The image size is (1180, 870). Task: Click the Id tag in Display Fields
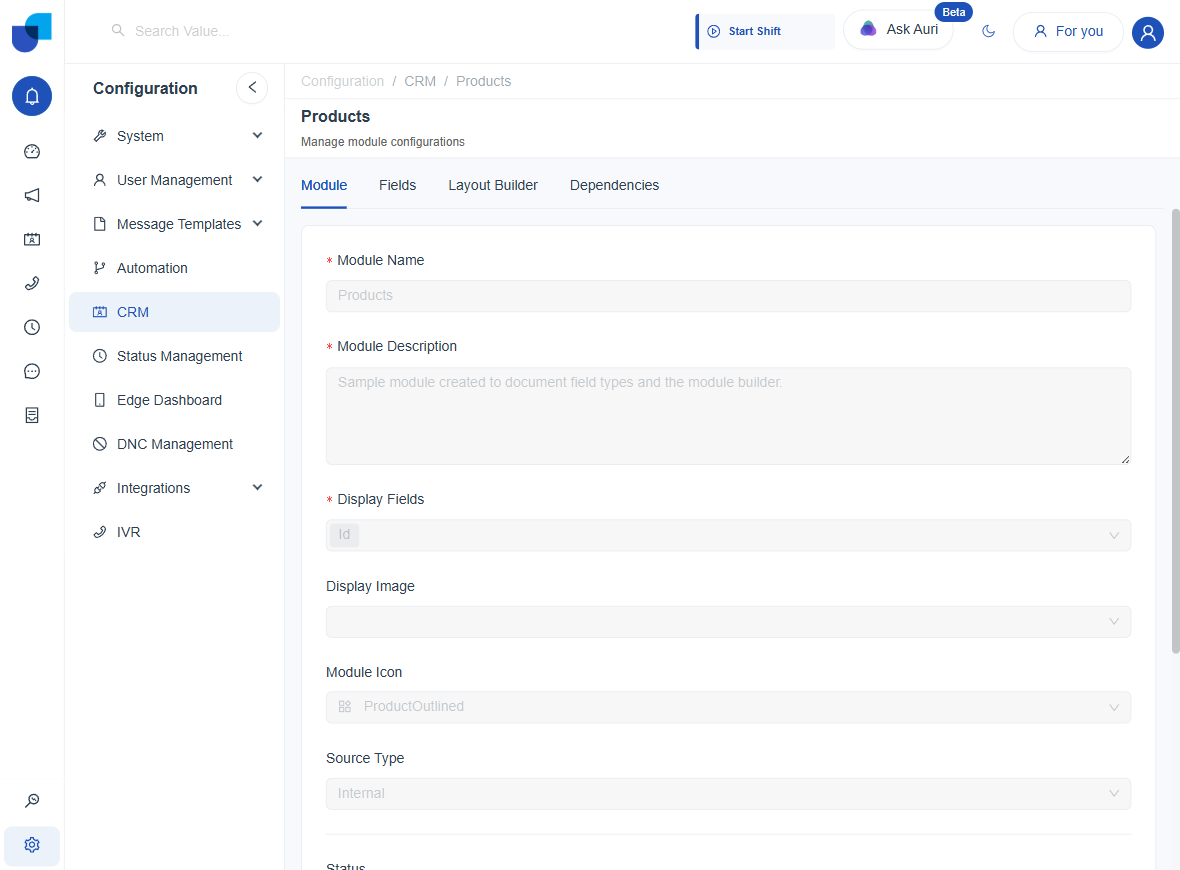coord(344,535)
